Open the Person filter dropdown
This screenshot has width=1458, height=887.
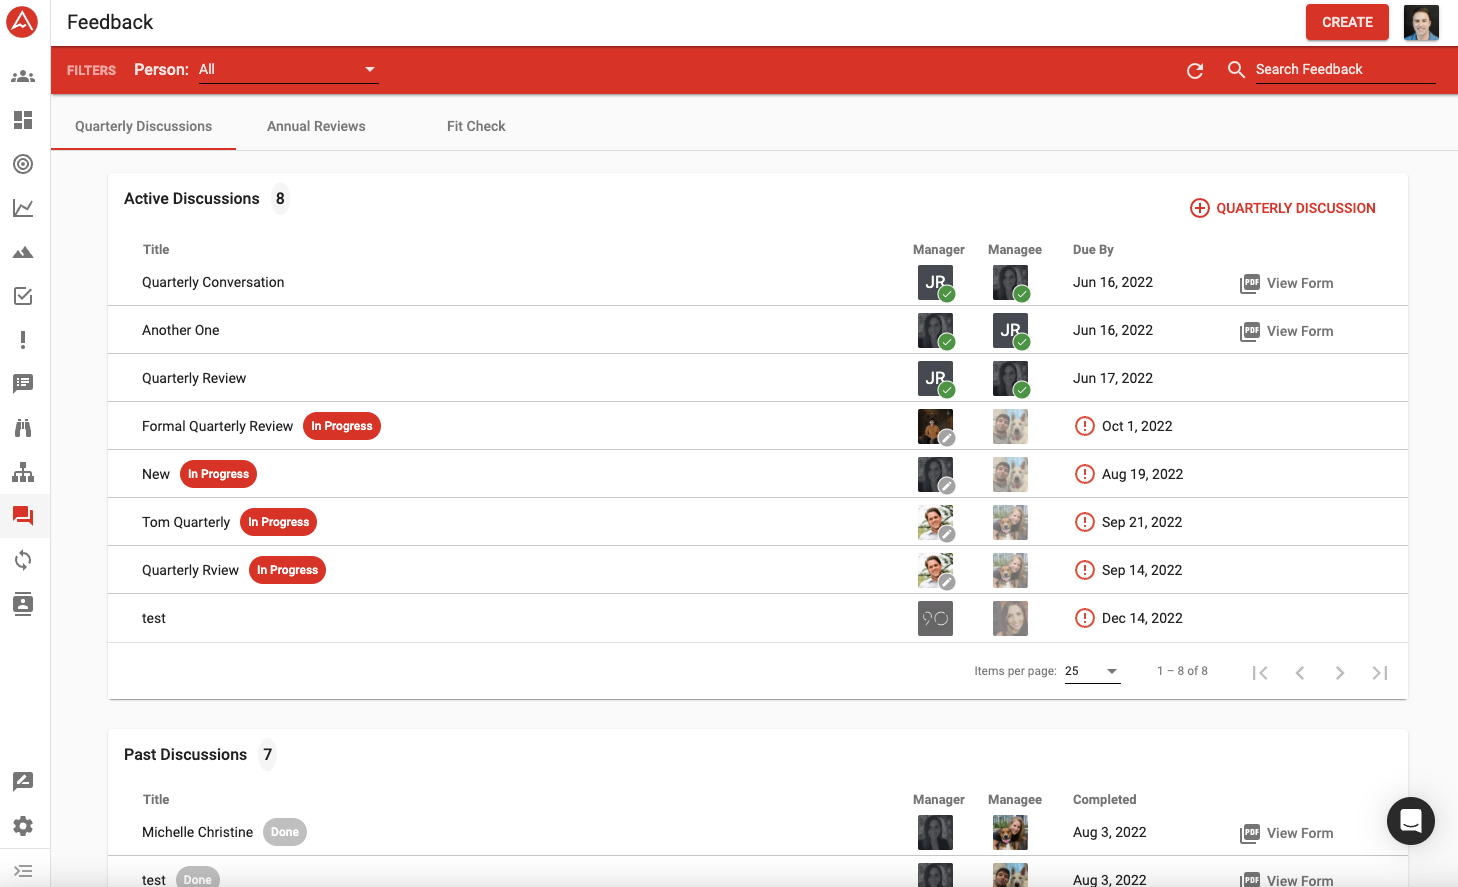288,70
